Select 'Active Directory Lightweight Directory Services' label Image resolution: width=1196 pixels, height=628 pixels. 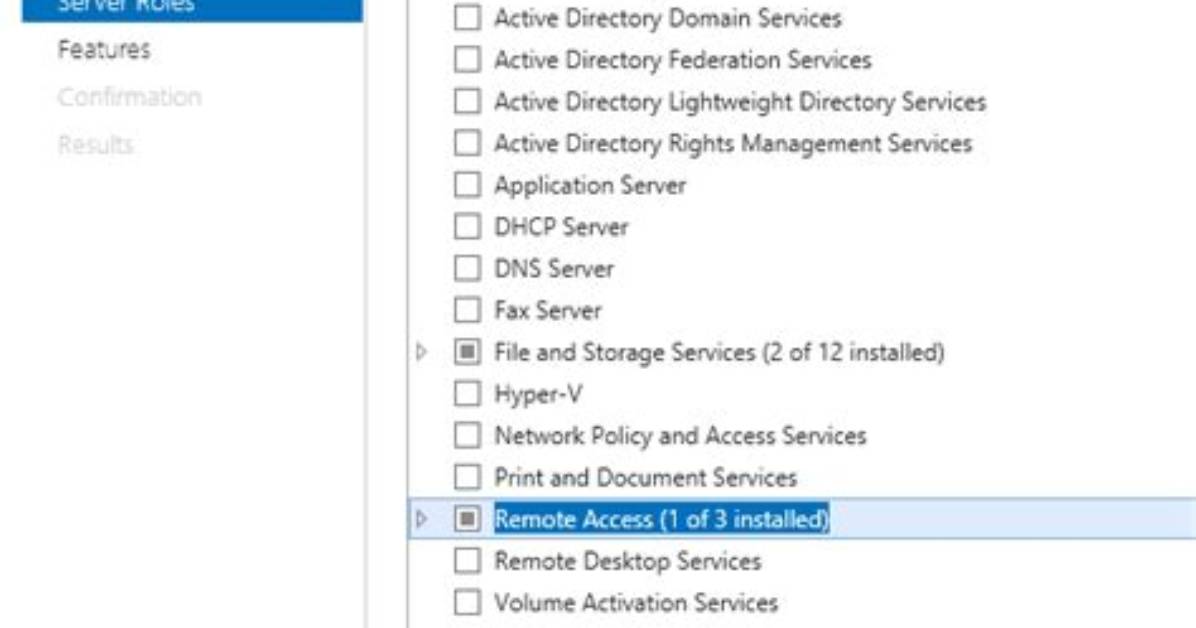(741, 101)
